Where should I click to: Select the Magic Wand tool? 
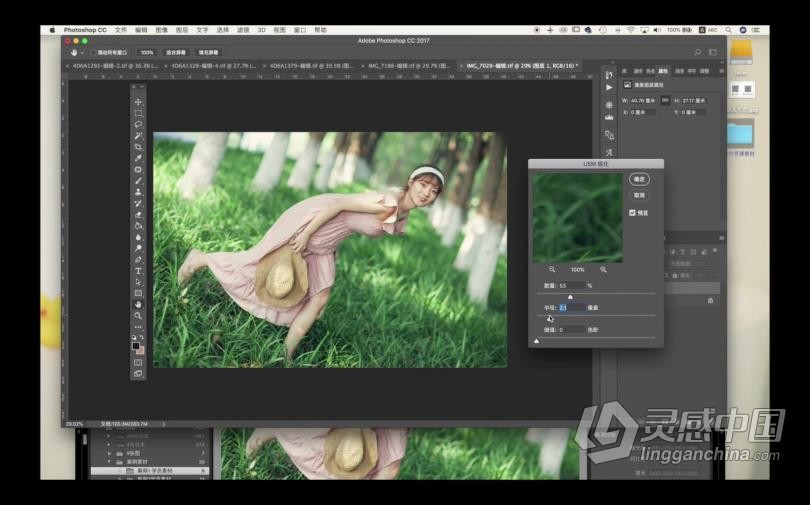[x=138, y=136]
